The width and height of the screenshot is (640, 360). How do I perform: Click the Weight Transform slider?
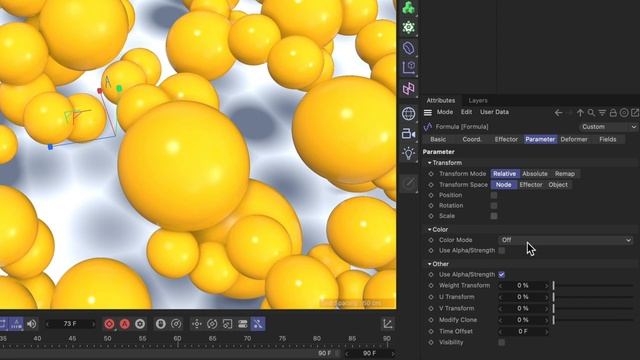click(593, 286)
